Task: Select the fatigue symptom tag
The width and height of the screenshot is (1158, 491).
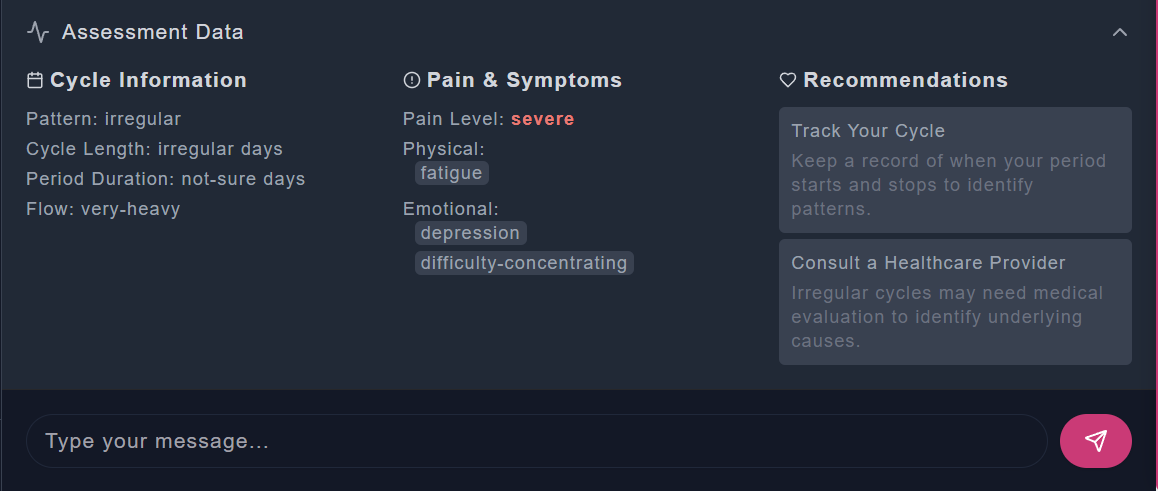Action: click(452, 173)
